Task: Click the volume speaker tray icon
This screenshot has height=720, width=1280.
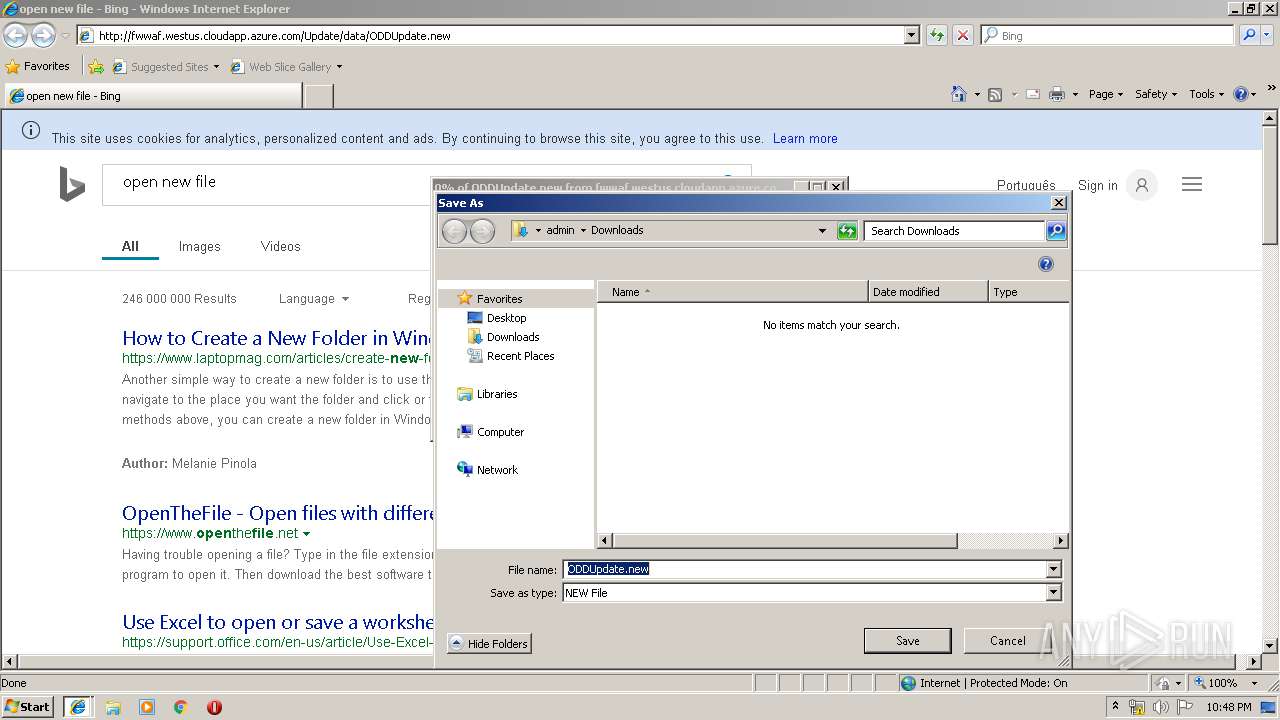Action: click(1160, 707)
